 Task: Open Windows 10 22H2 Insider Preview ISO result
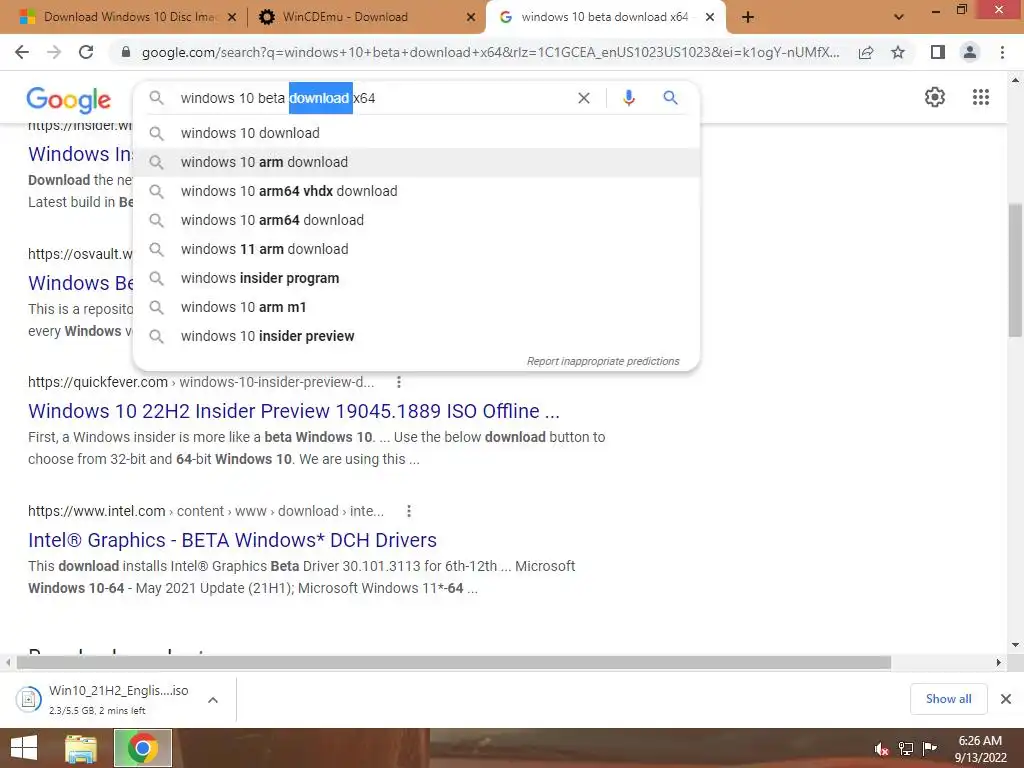[294, 411]
